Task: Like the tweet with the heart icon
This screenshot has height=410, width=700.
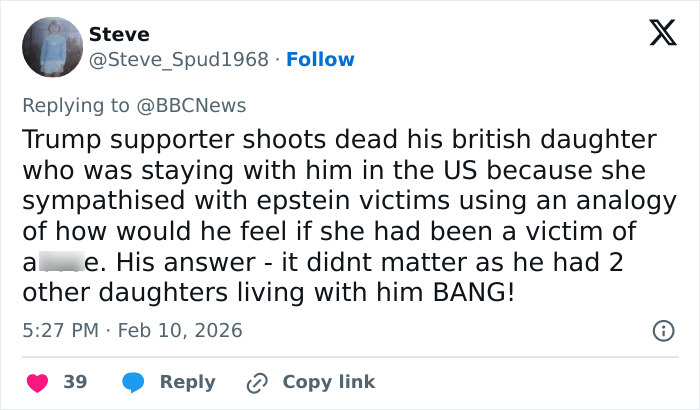Action: tap(36, 382)
